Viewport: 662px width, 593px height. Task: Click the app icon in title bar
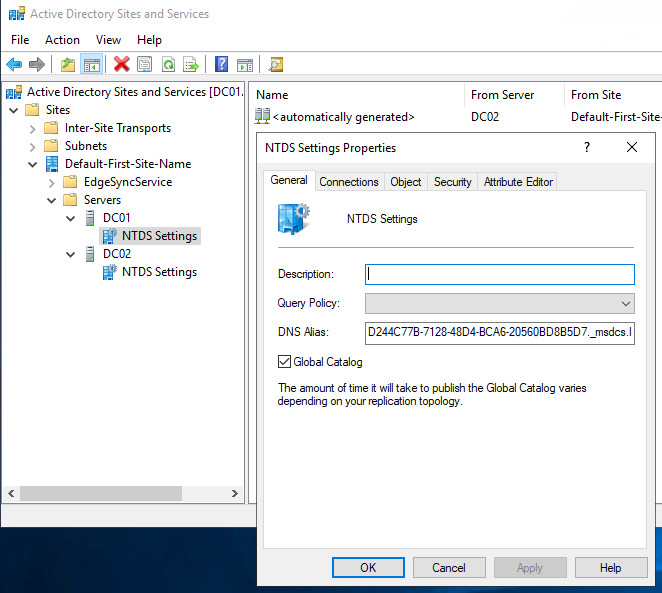16,14
